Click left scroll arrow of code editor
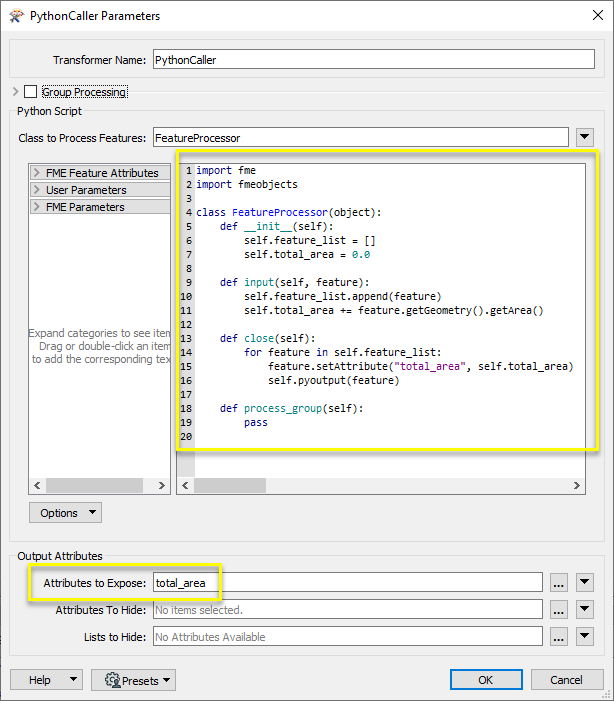This screenshot has width=614, height=701. 185,486
